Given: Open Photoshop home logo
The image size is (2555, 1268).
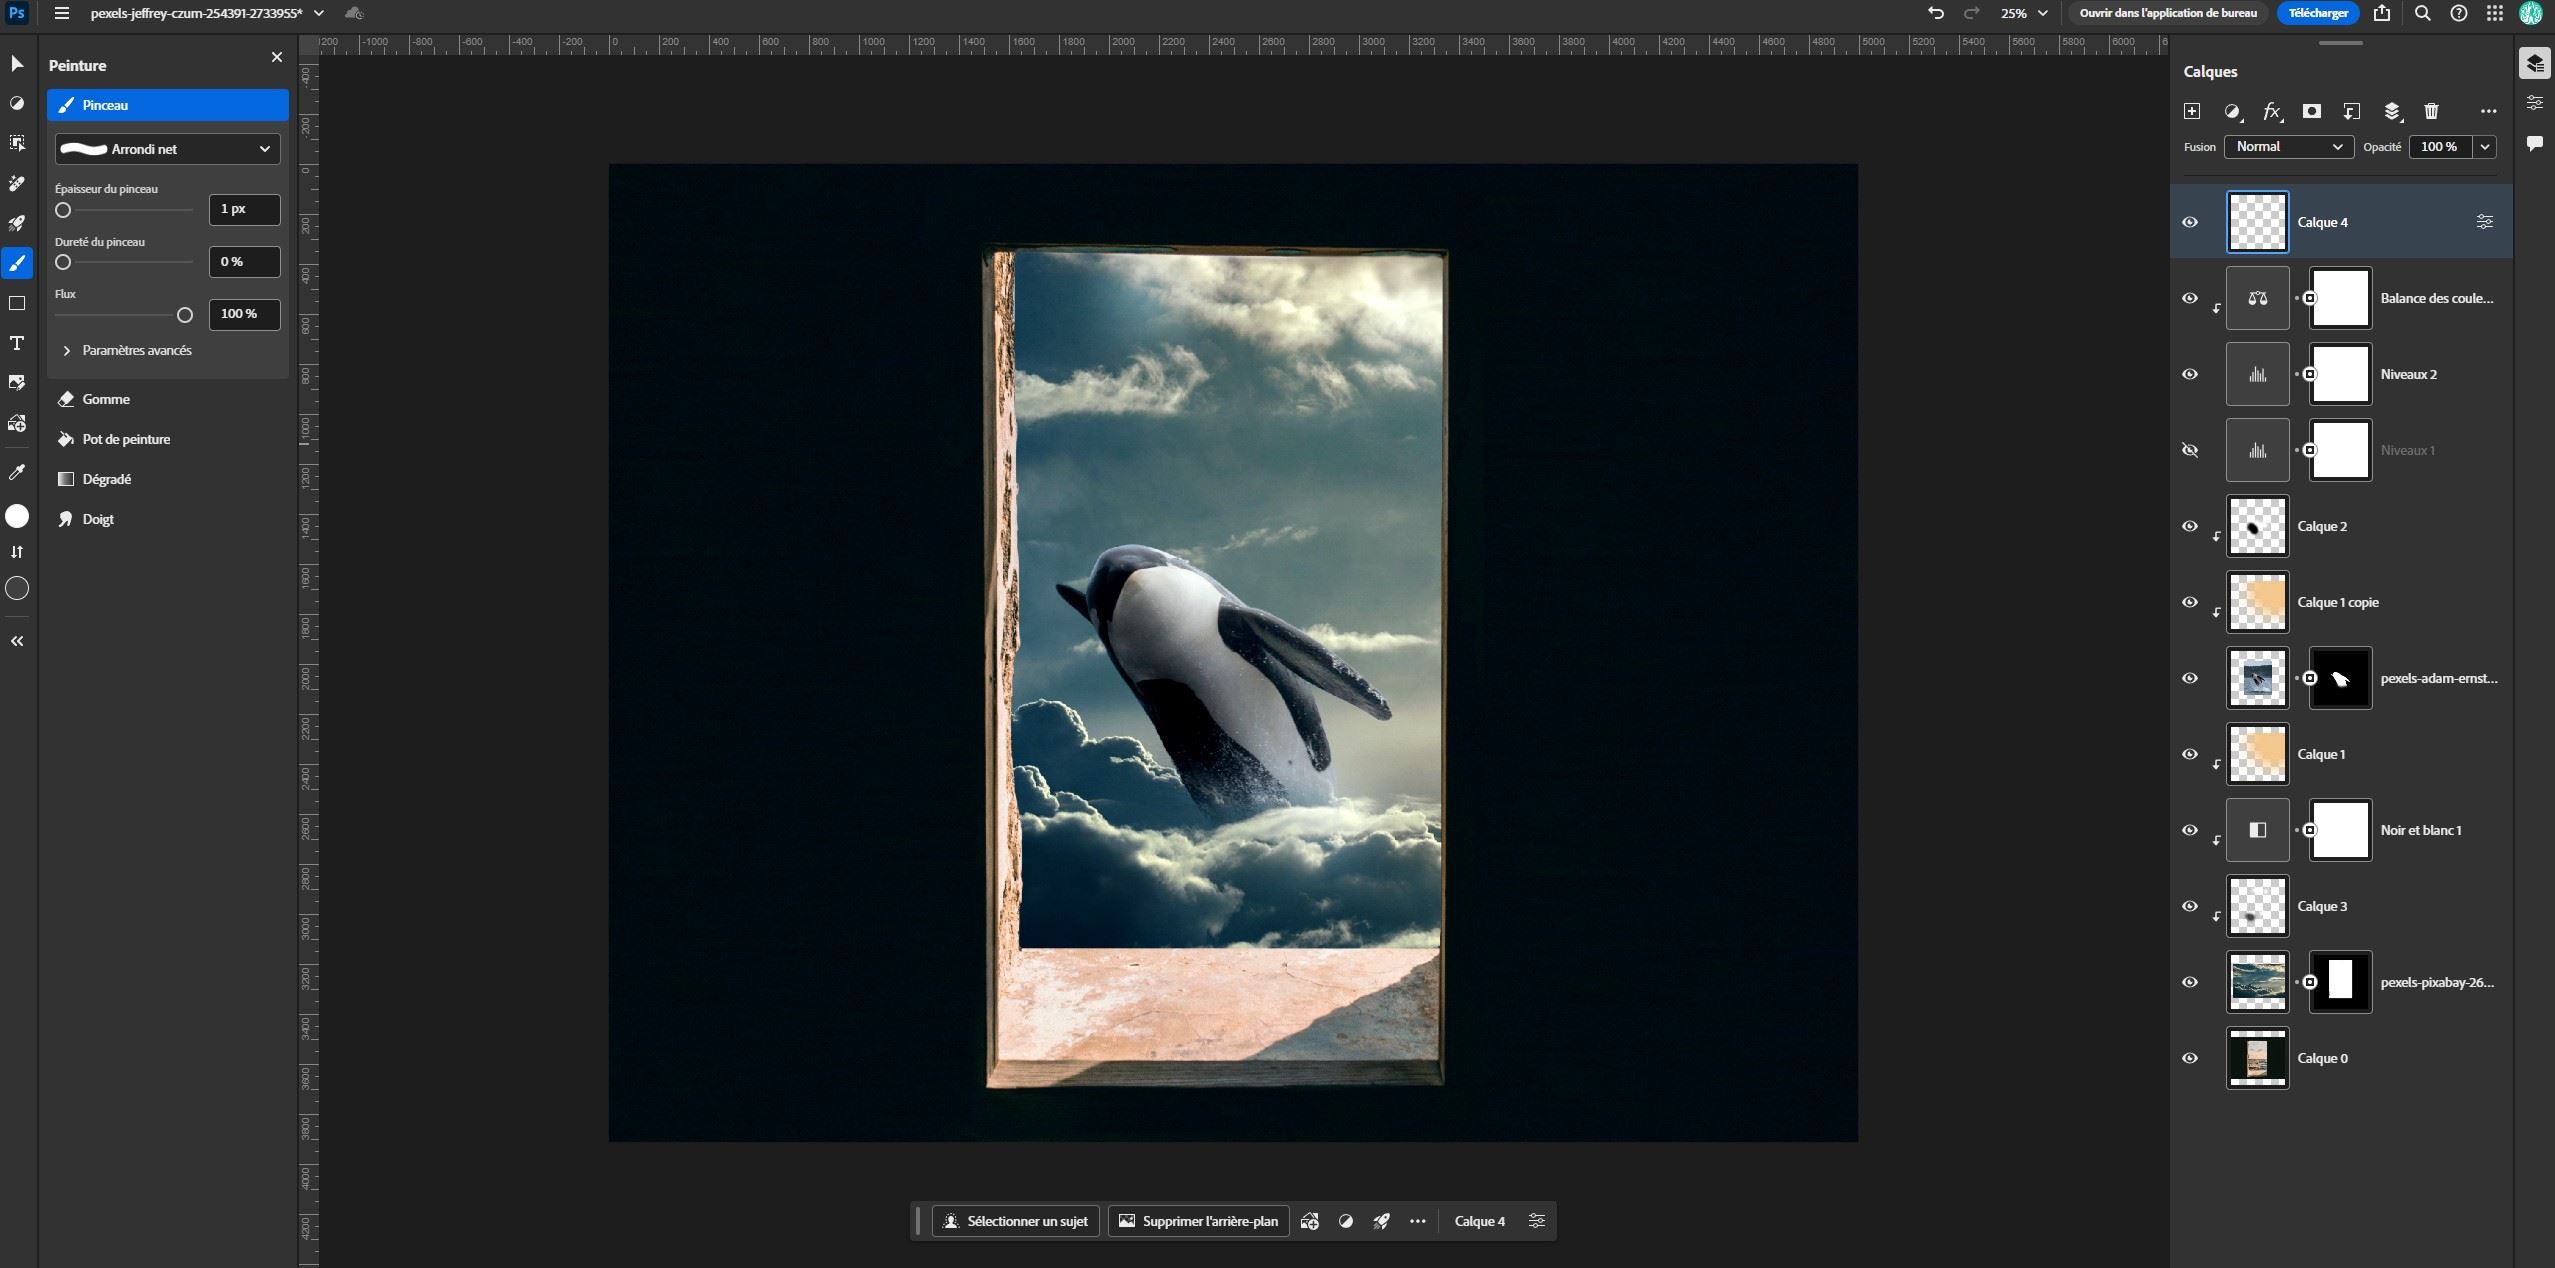Looking at the screenshot, I should 17,13.
